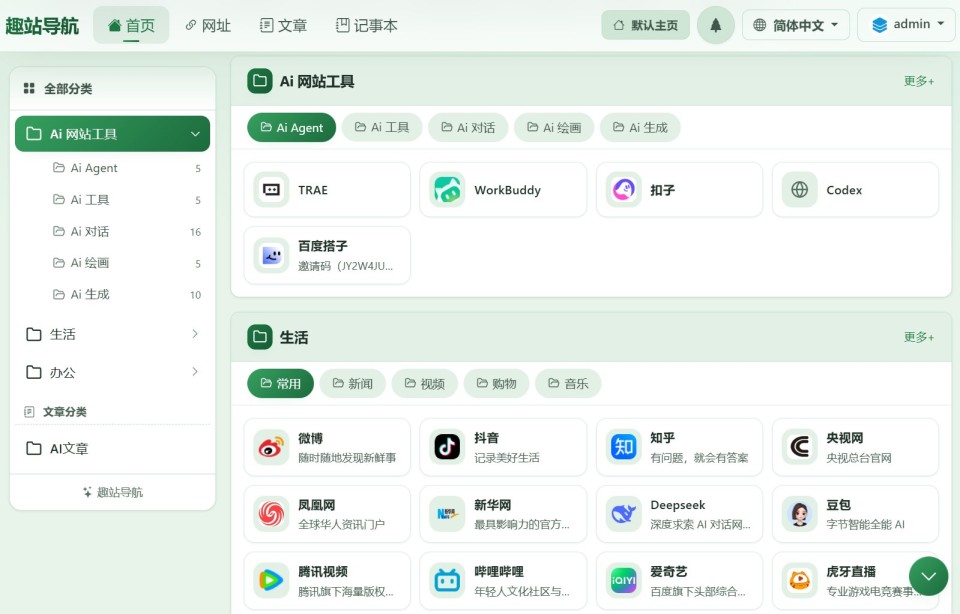Screen dimensions: 960x614
Task: Click the text 有问题，就会有答案
Action: 699,457
